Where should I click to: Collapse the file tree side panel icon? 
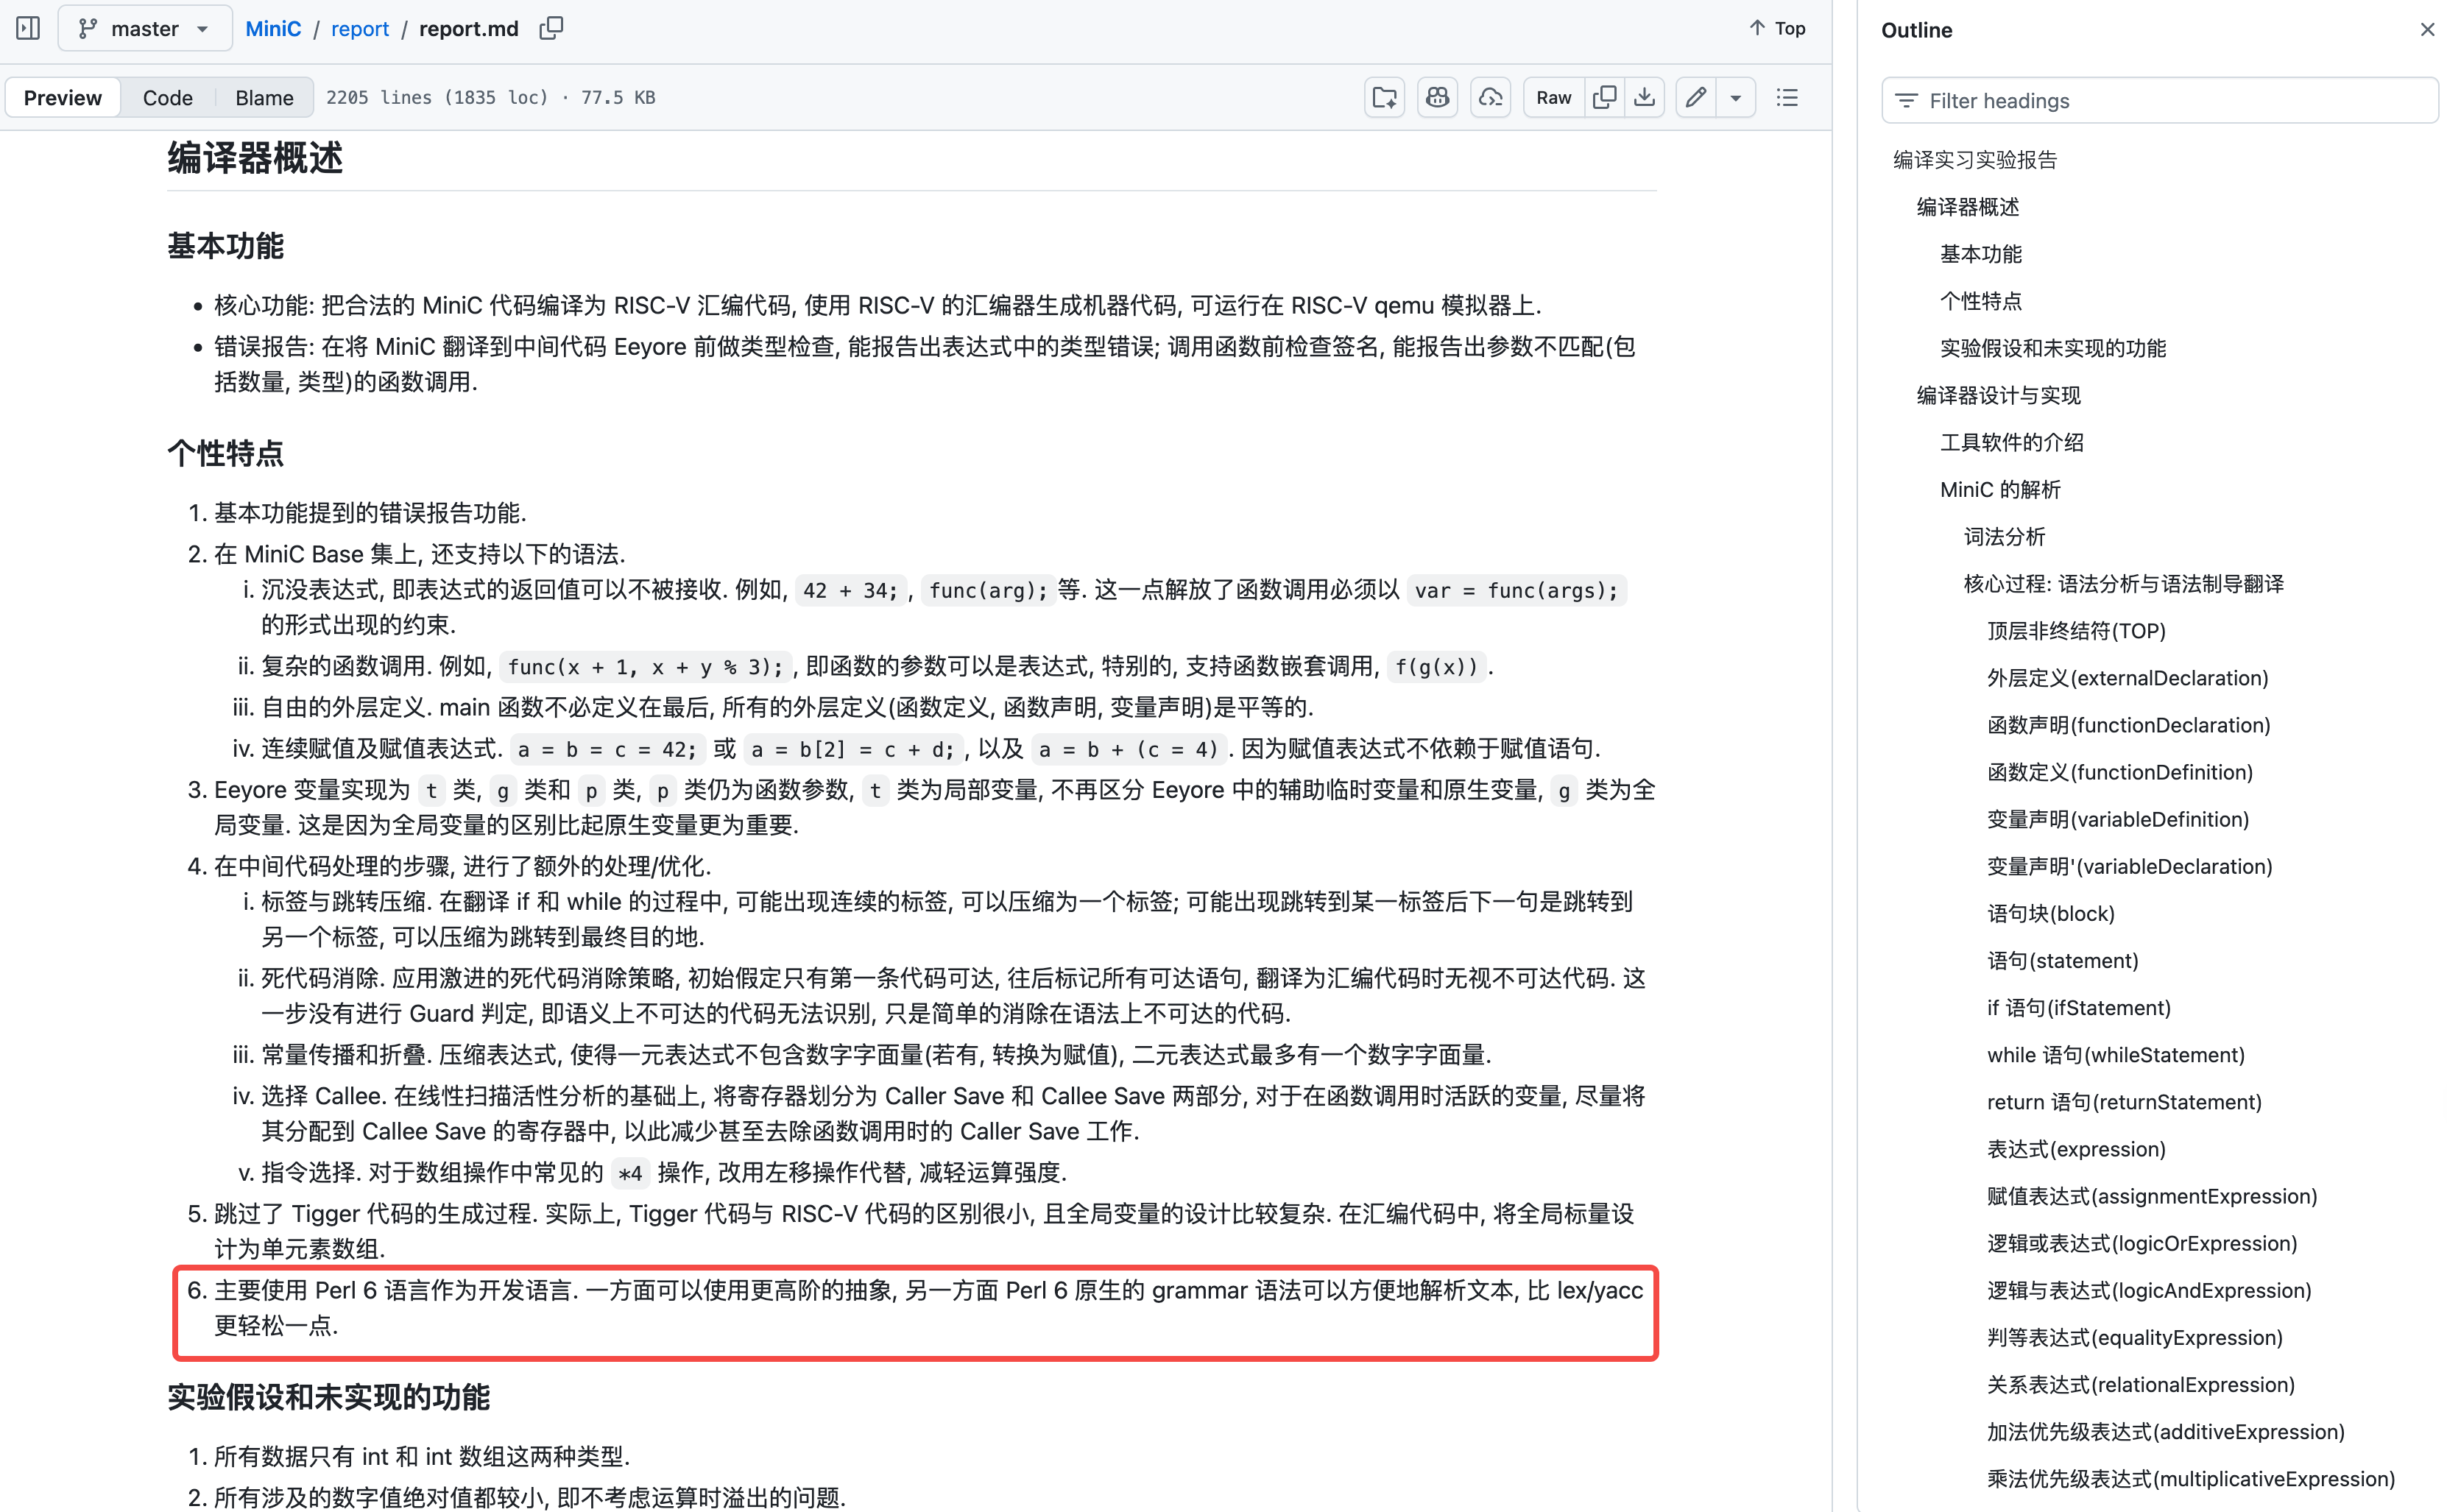pos(28,28)
